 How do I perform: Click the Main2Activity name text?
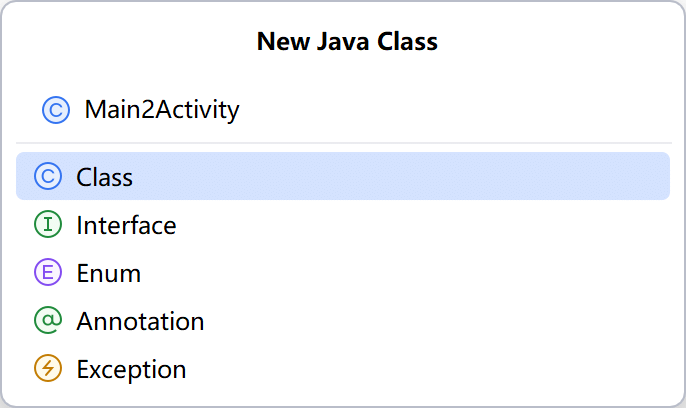coord(162,109)
